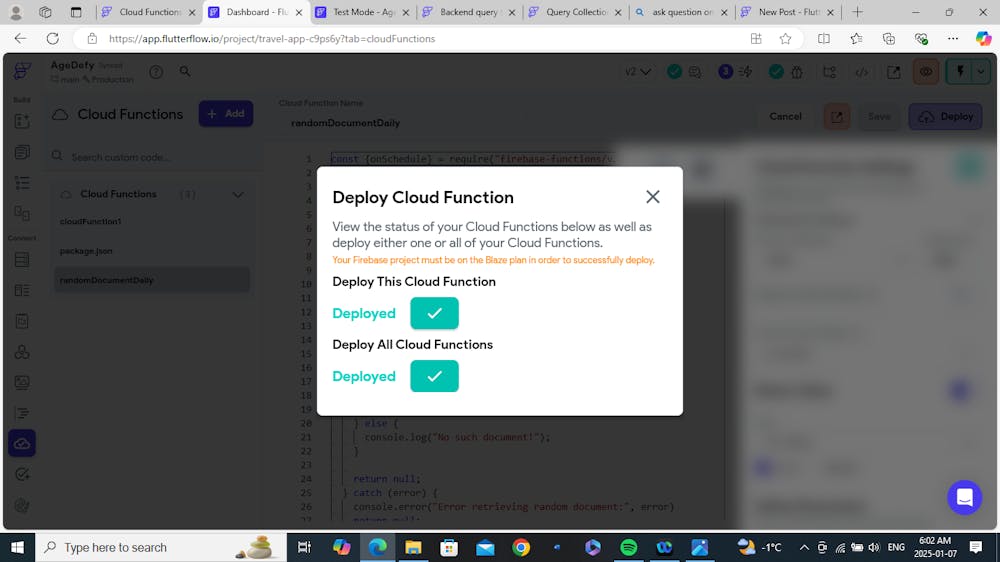The width and height of the screenshot is (1000, 562).
Task: Open Spotify from the taskbar
Action: click(x=628, y=547)
